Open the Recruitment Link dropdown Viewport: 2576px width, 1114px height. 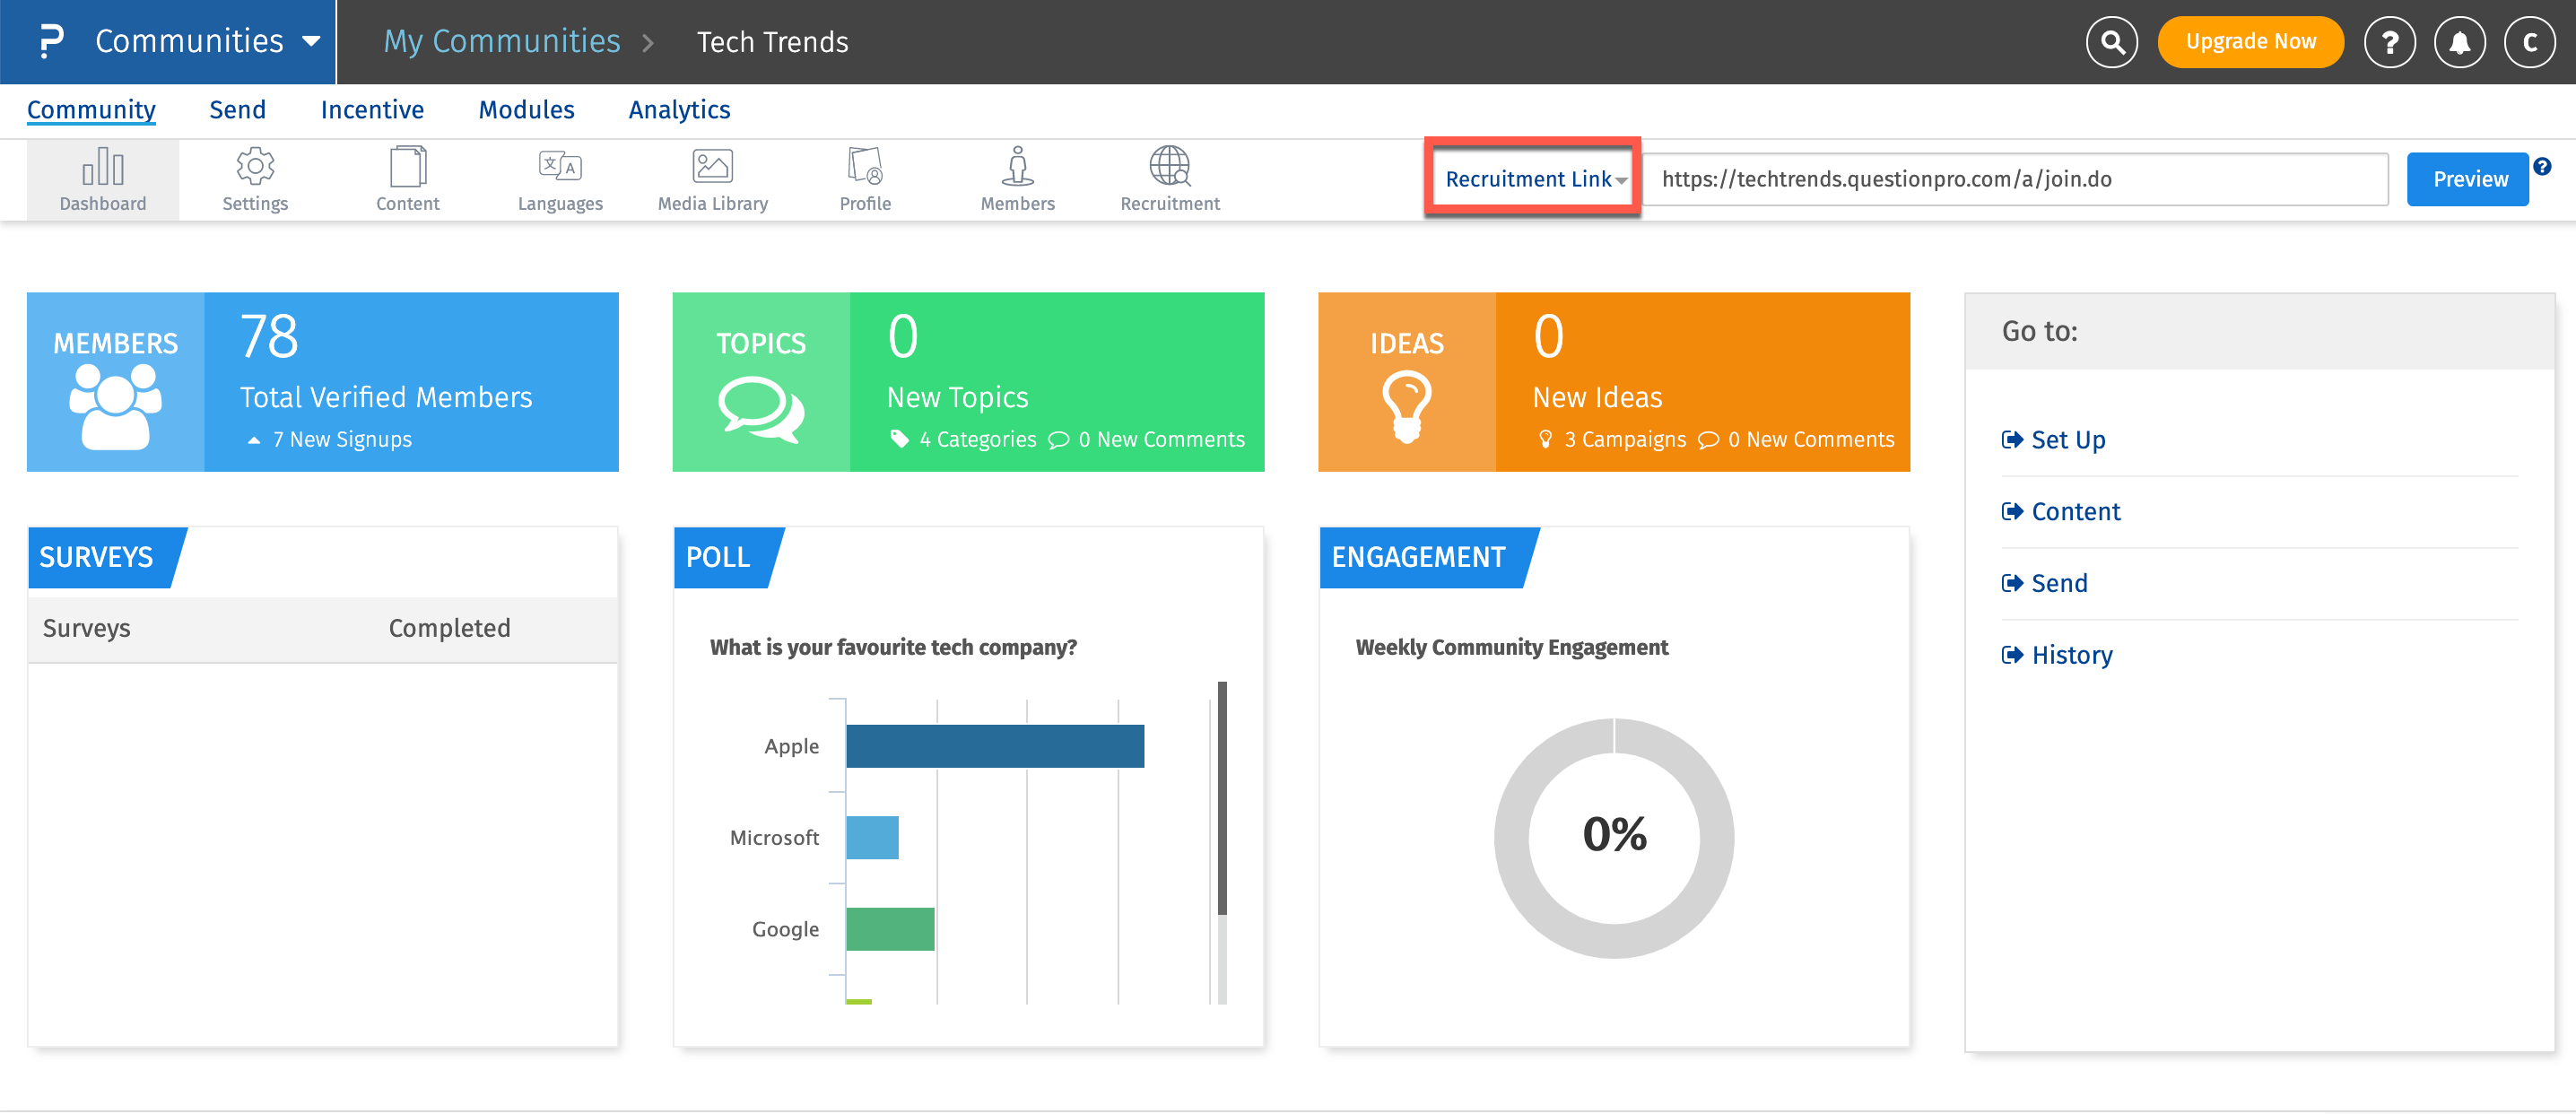(1534, 179)
